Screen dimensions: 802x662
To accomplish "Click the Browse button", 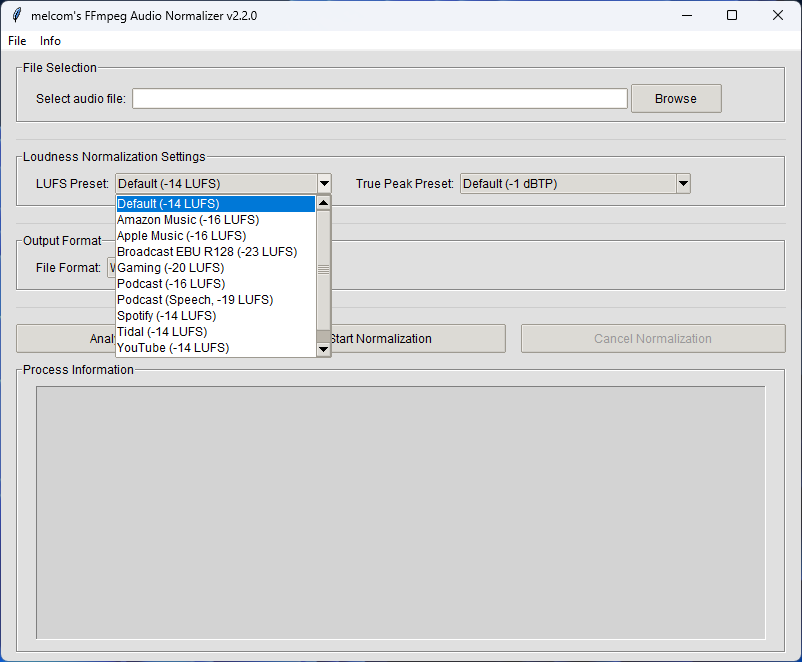I will click(x=675, y=98).
